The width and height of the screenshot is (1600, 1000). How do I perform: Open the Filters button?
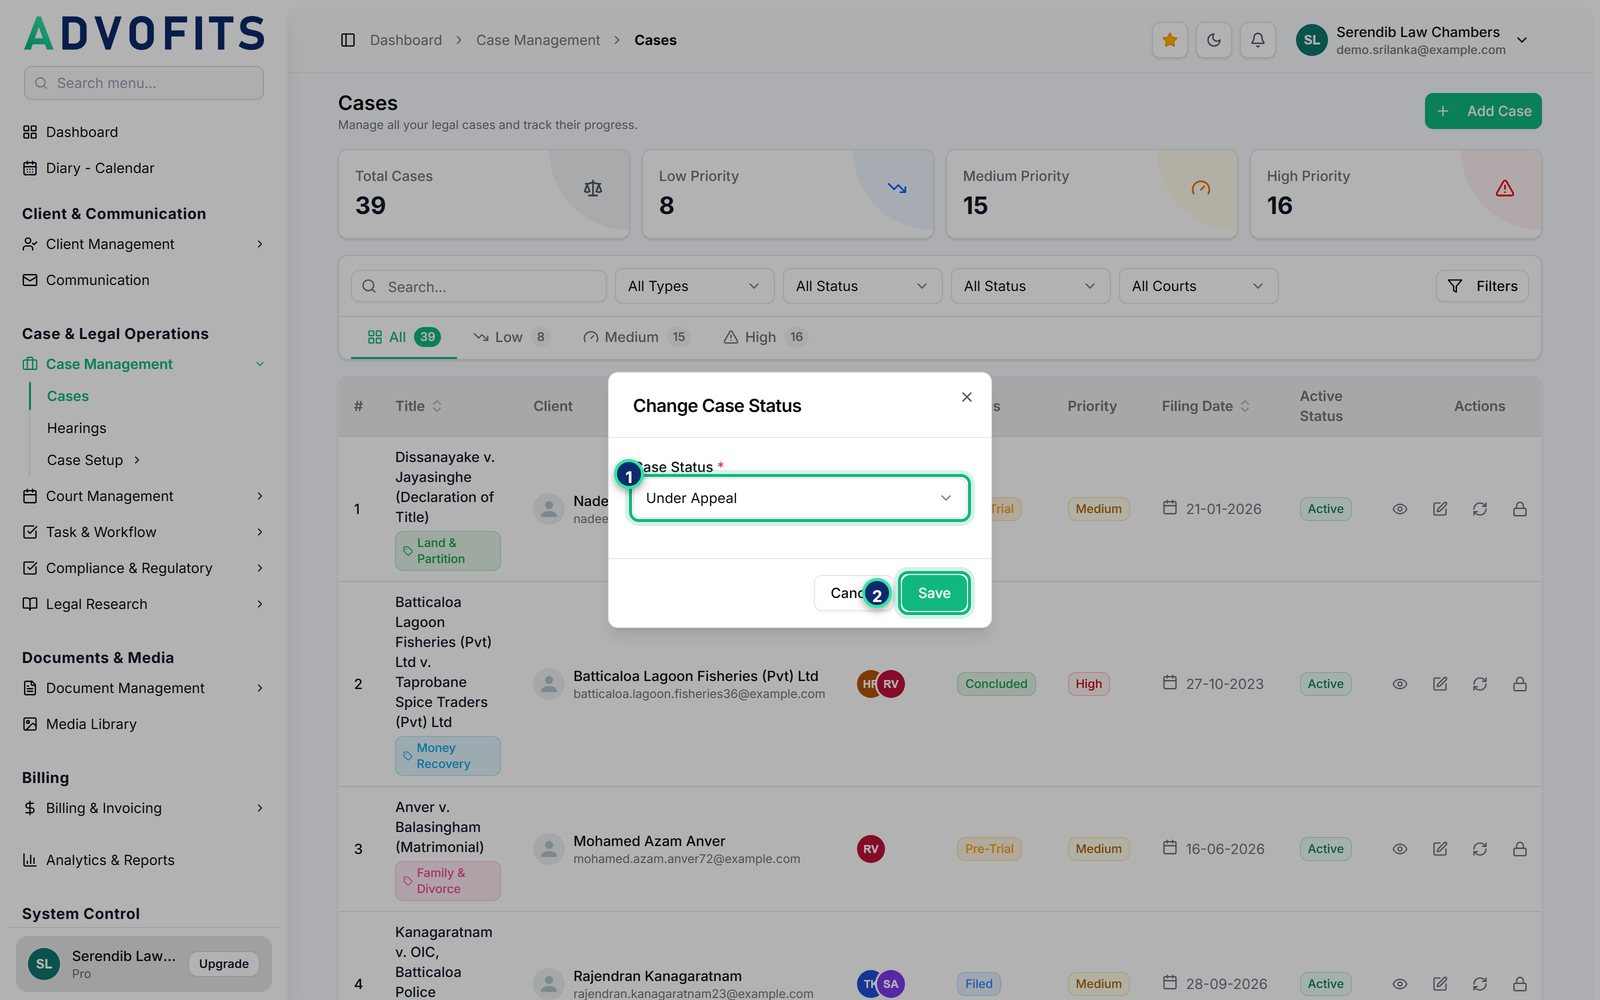point(1482,286)
